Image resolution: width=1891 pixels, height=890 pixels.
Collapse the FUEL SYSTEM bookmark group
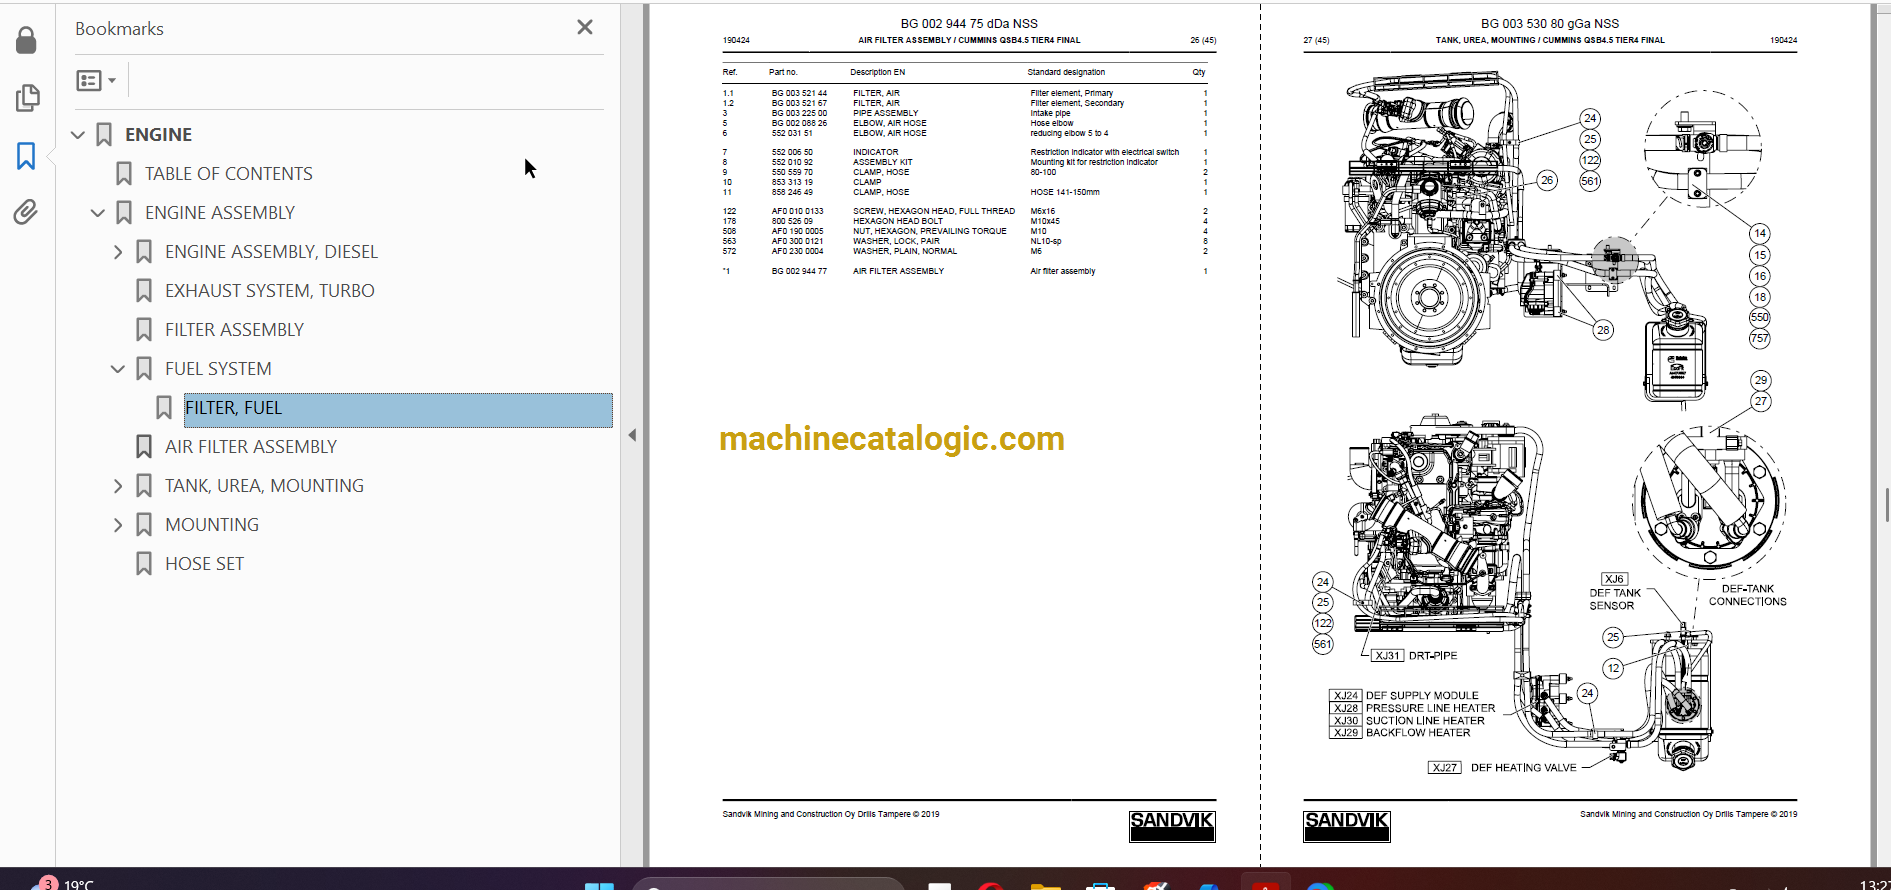pos(118,369)
